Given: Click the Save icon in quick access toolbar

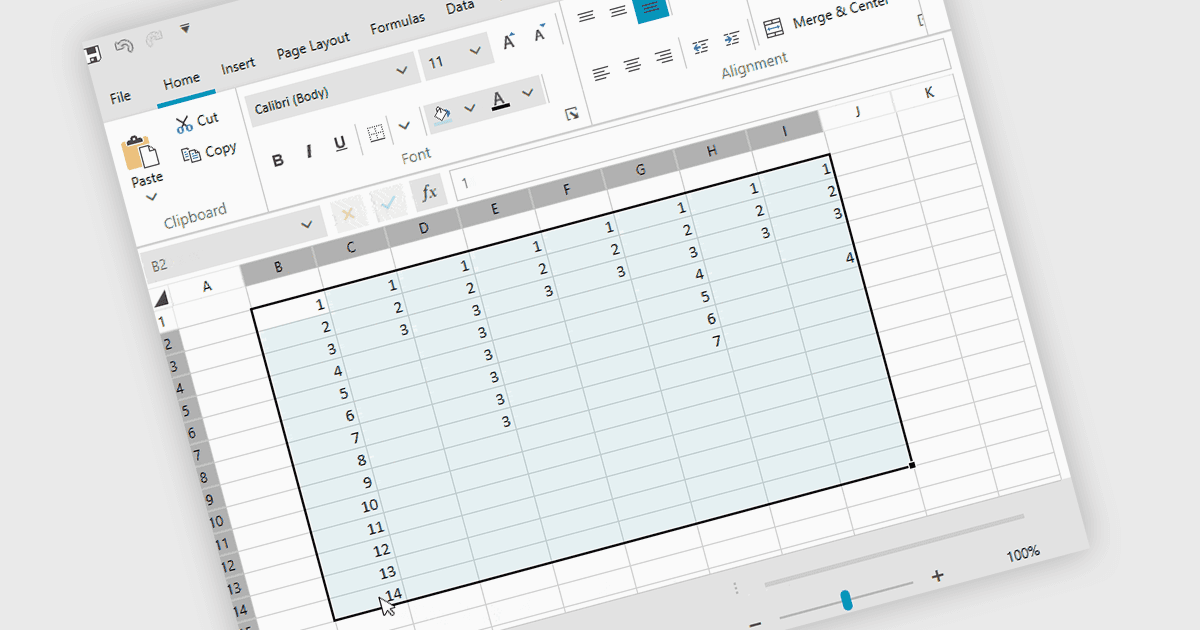Looking at the screenshot, I should point(91,54).
